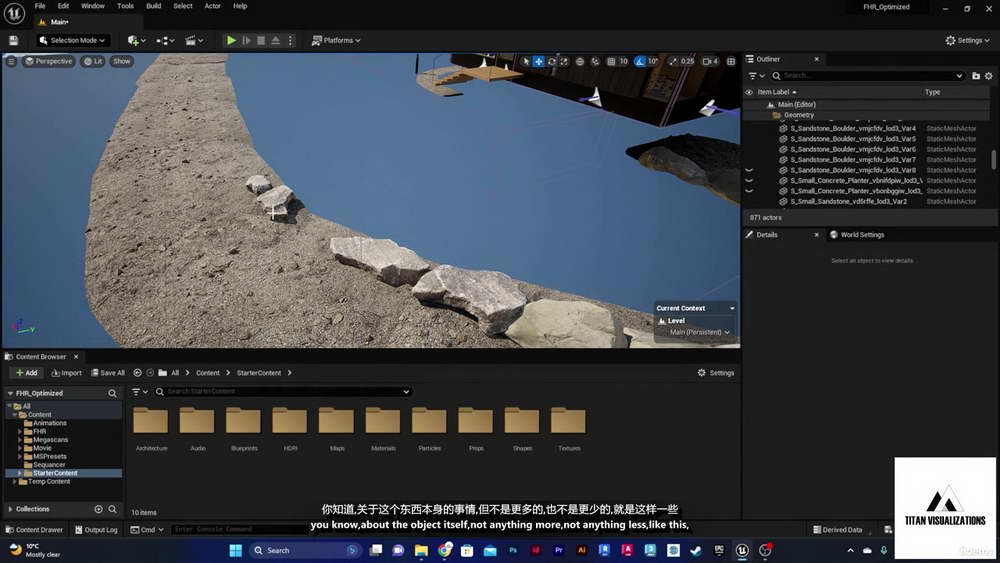Open the Perspective view mode dropdown
This screenshot has height=563, width=1000.
pos(48,61)
